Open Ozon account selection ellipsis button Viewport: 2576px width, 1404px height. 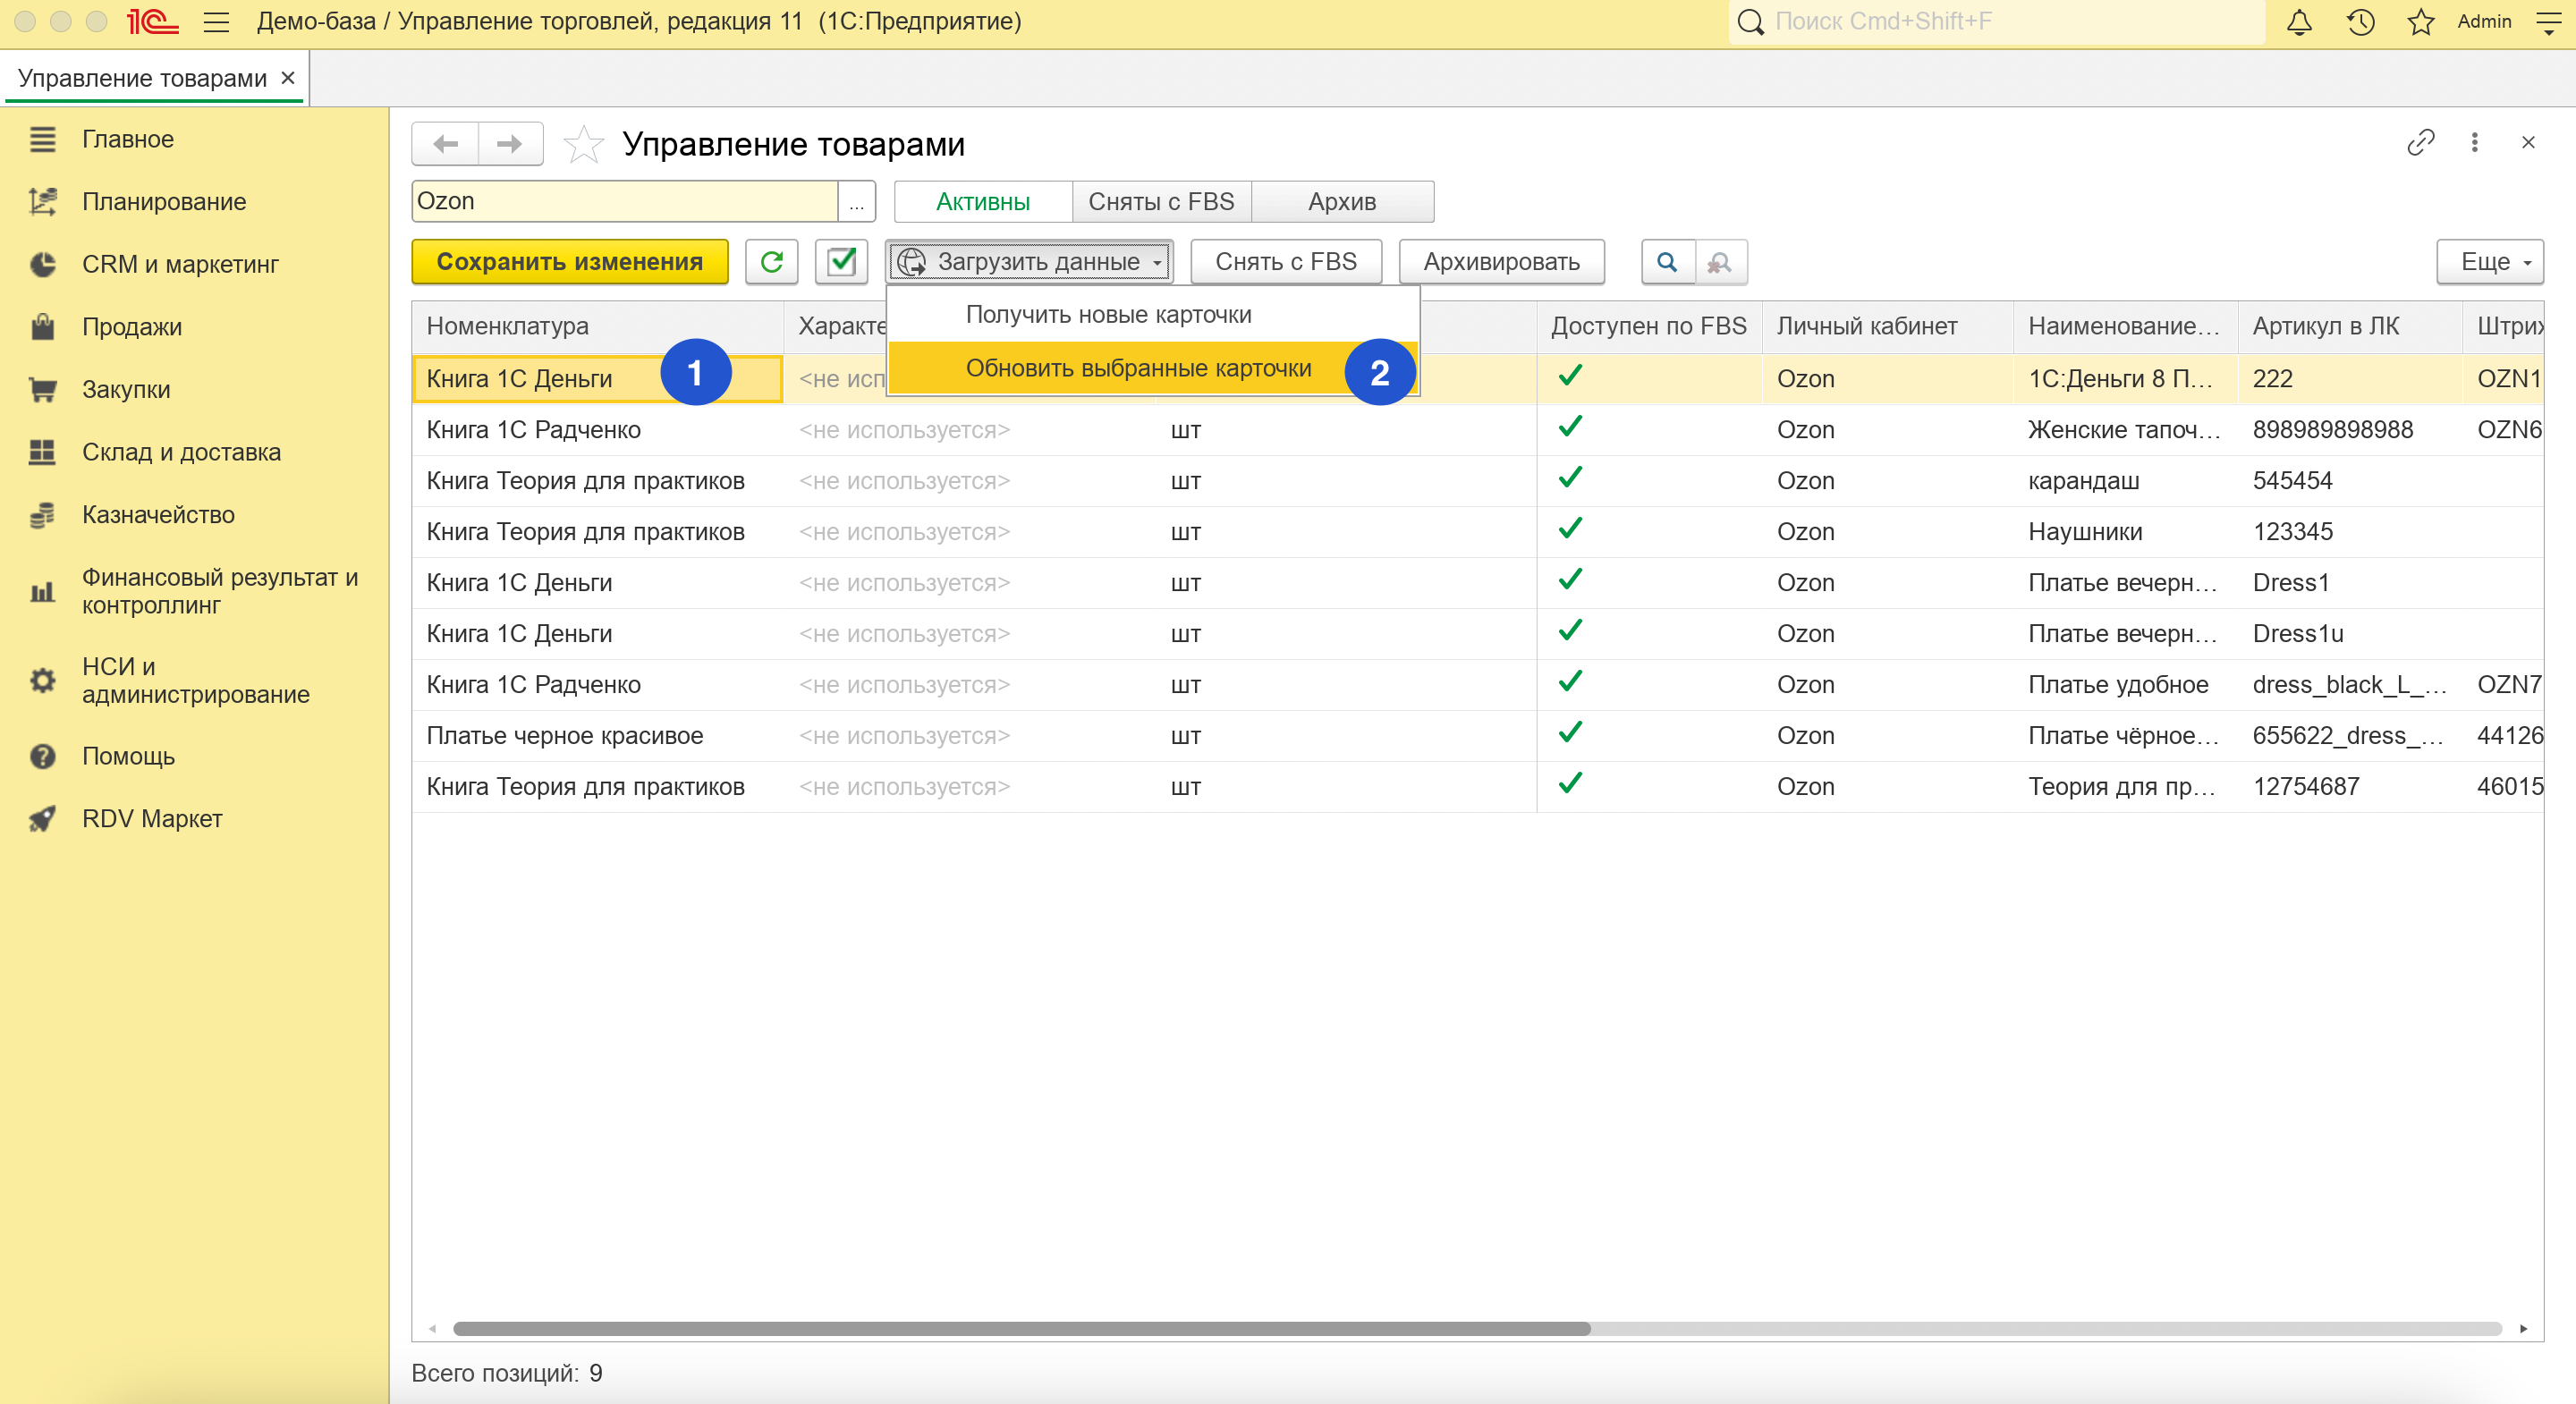[856, 202]
